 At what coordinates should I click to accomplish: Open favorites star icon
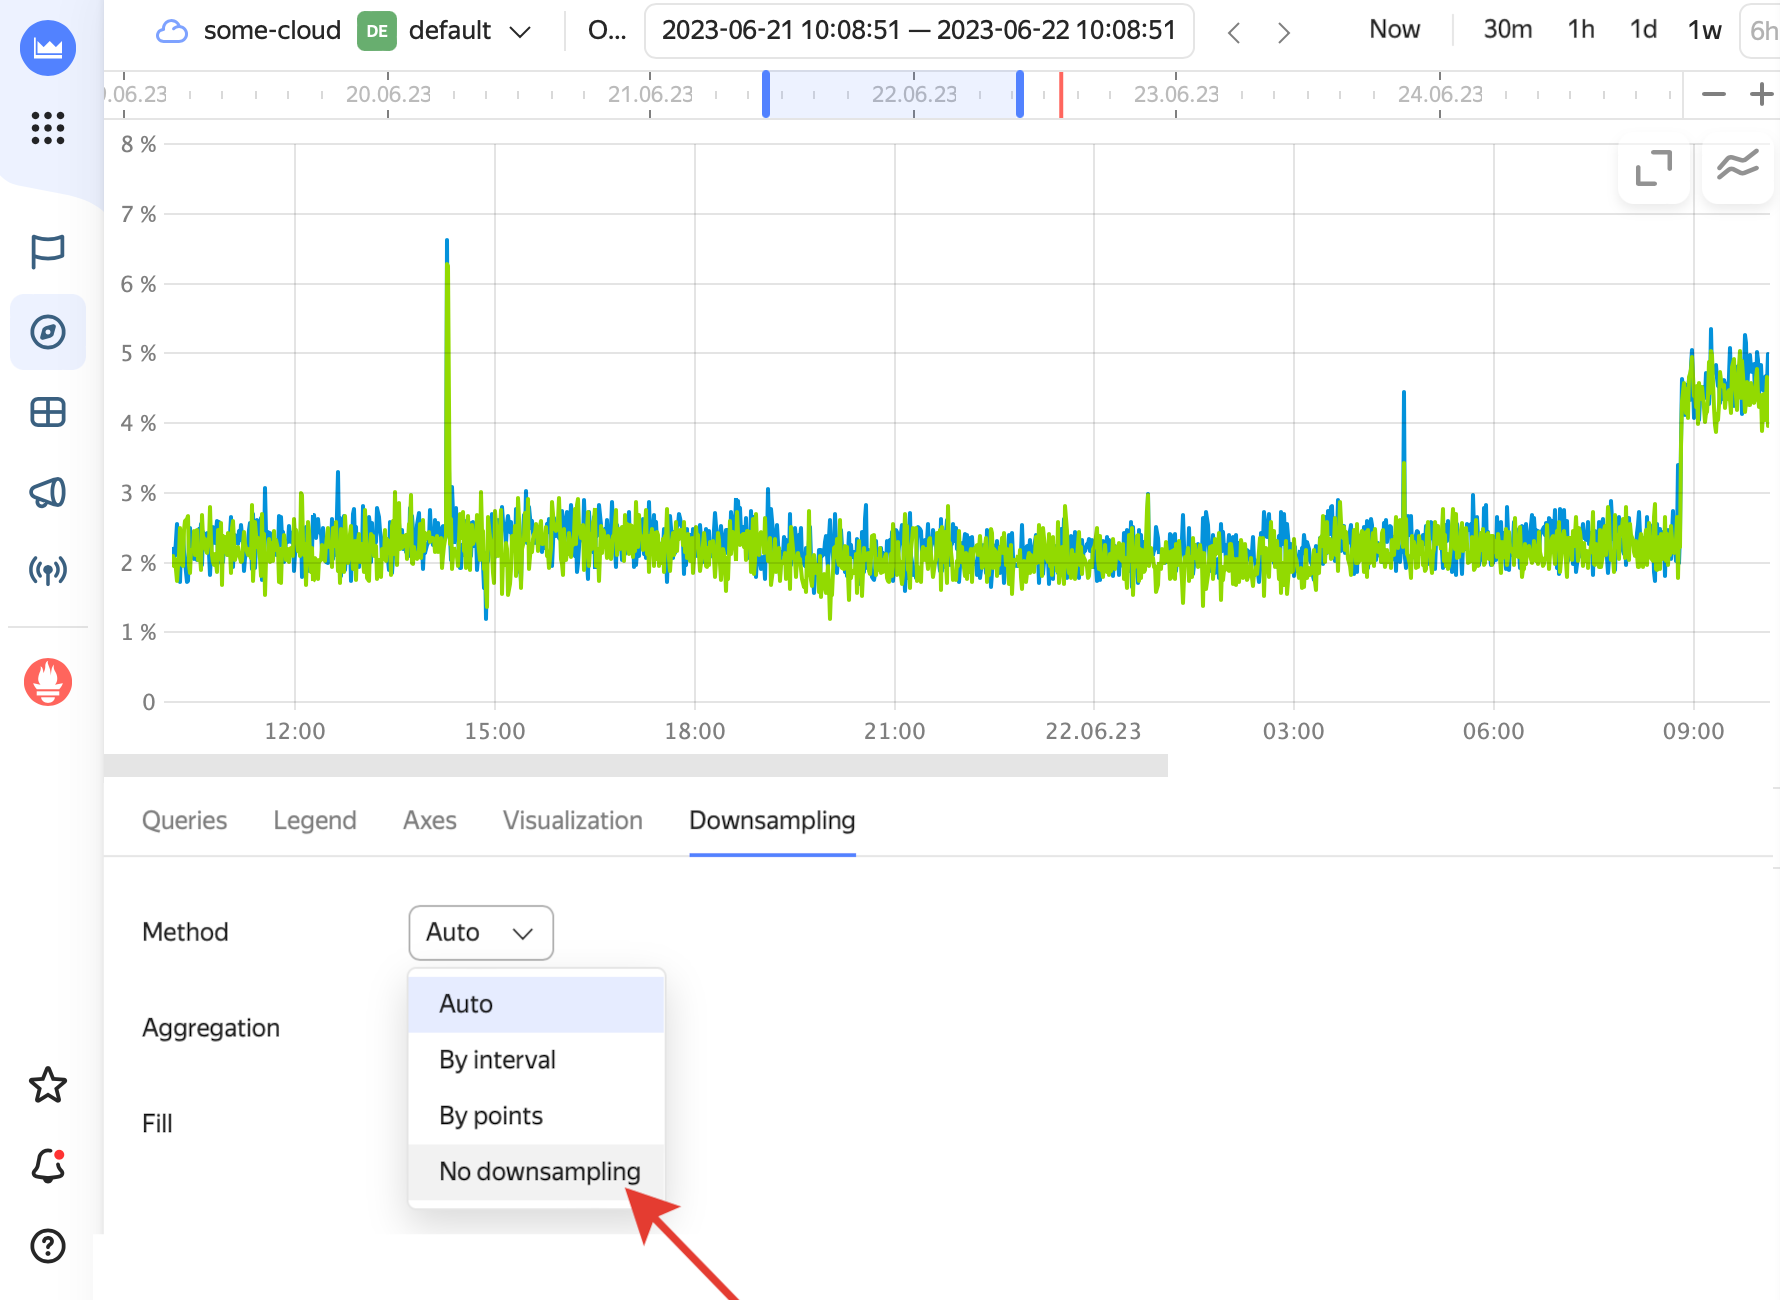tap(47, 1085)
